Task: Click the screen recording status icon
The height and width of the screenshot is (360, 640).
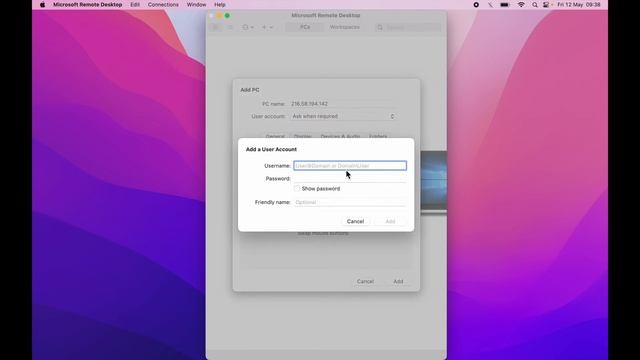Action: 476,5
